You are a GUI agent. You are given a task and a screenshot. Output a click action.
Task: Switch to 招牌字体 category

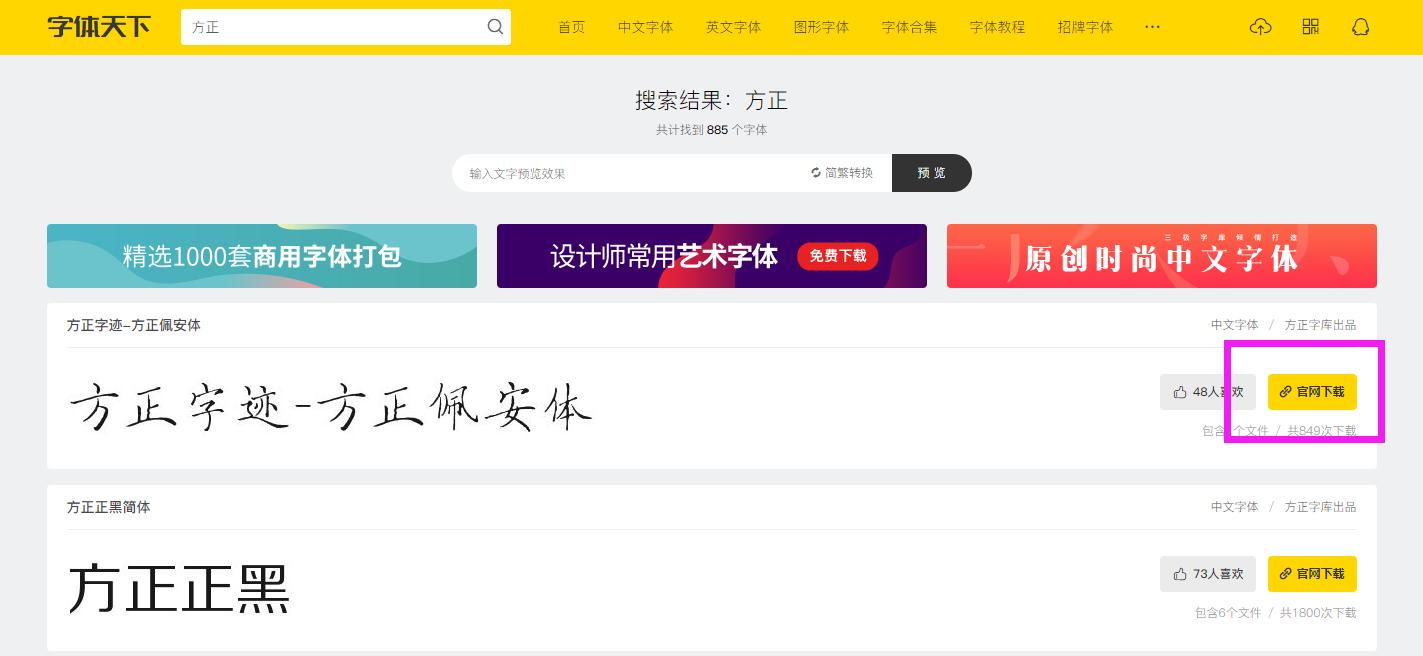coord(1085,27)
